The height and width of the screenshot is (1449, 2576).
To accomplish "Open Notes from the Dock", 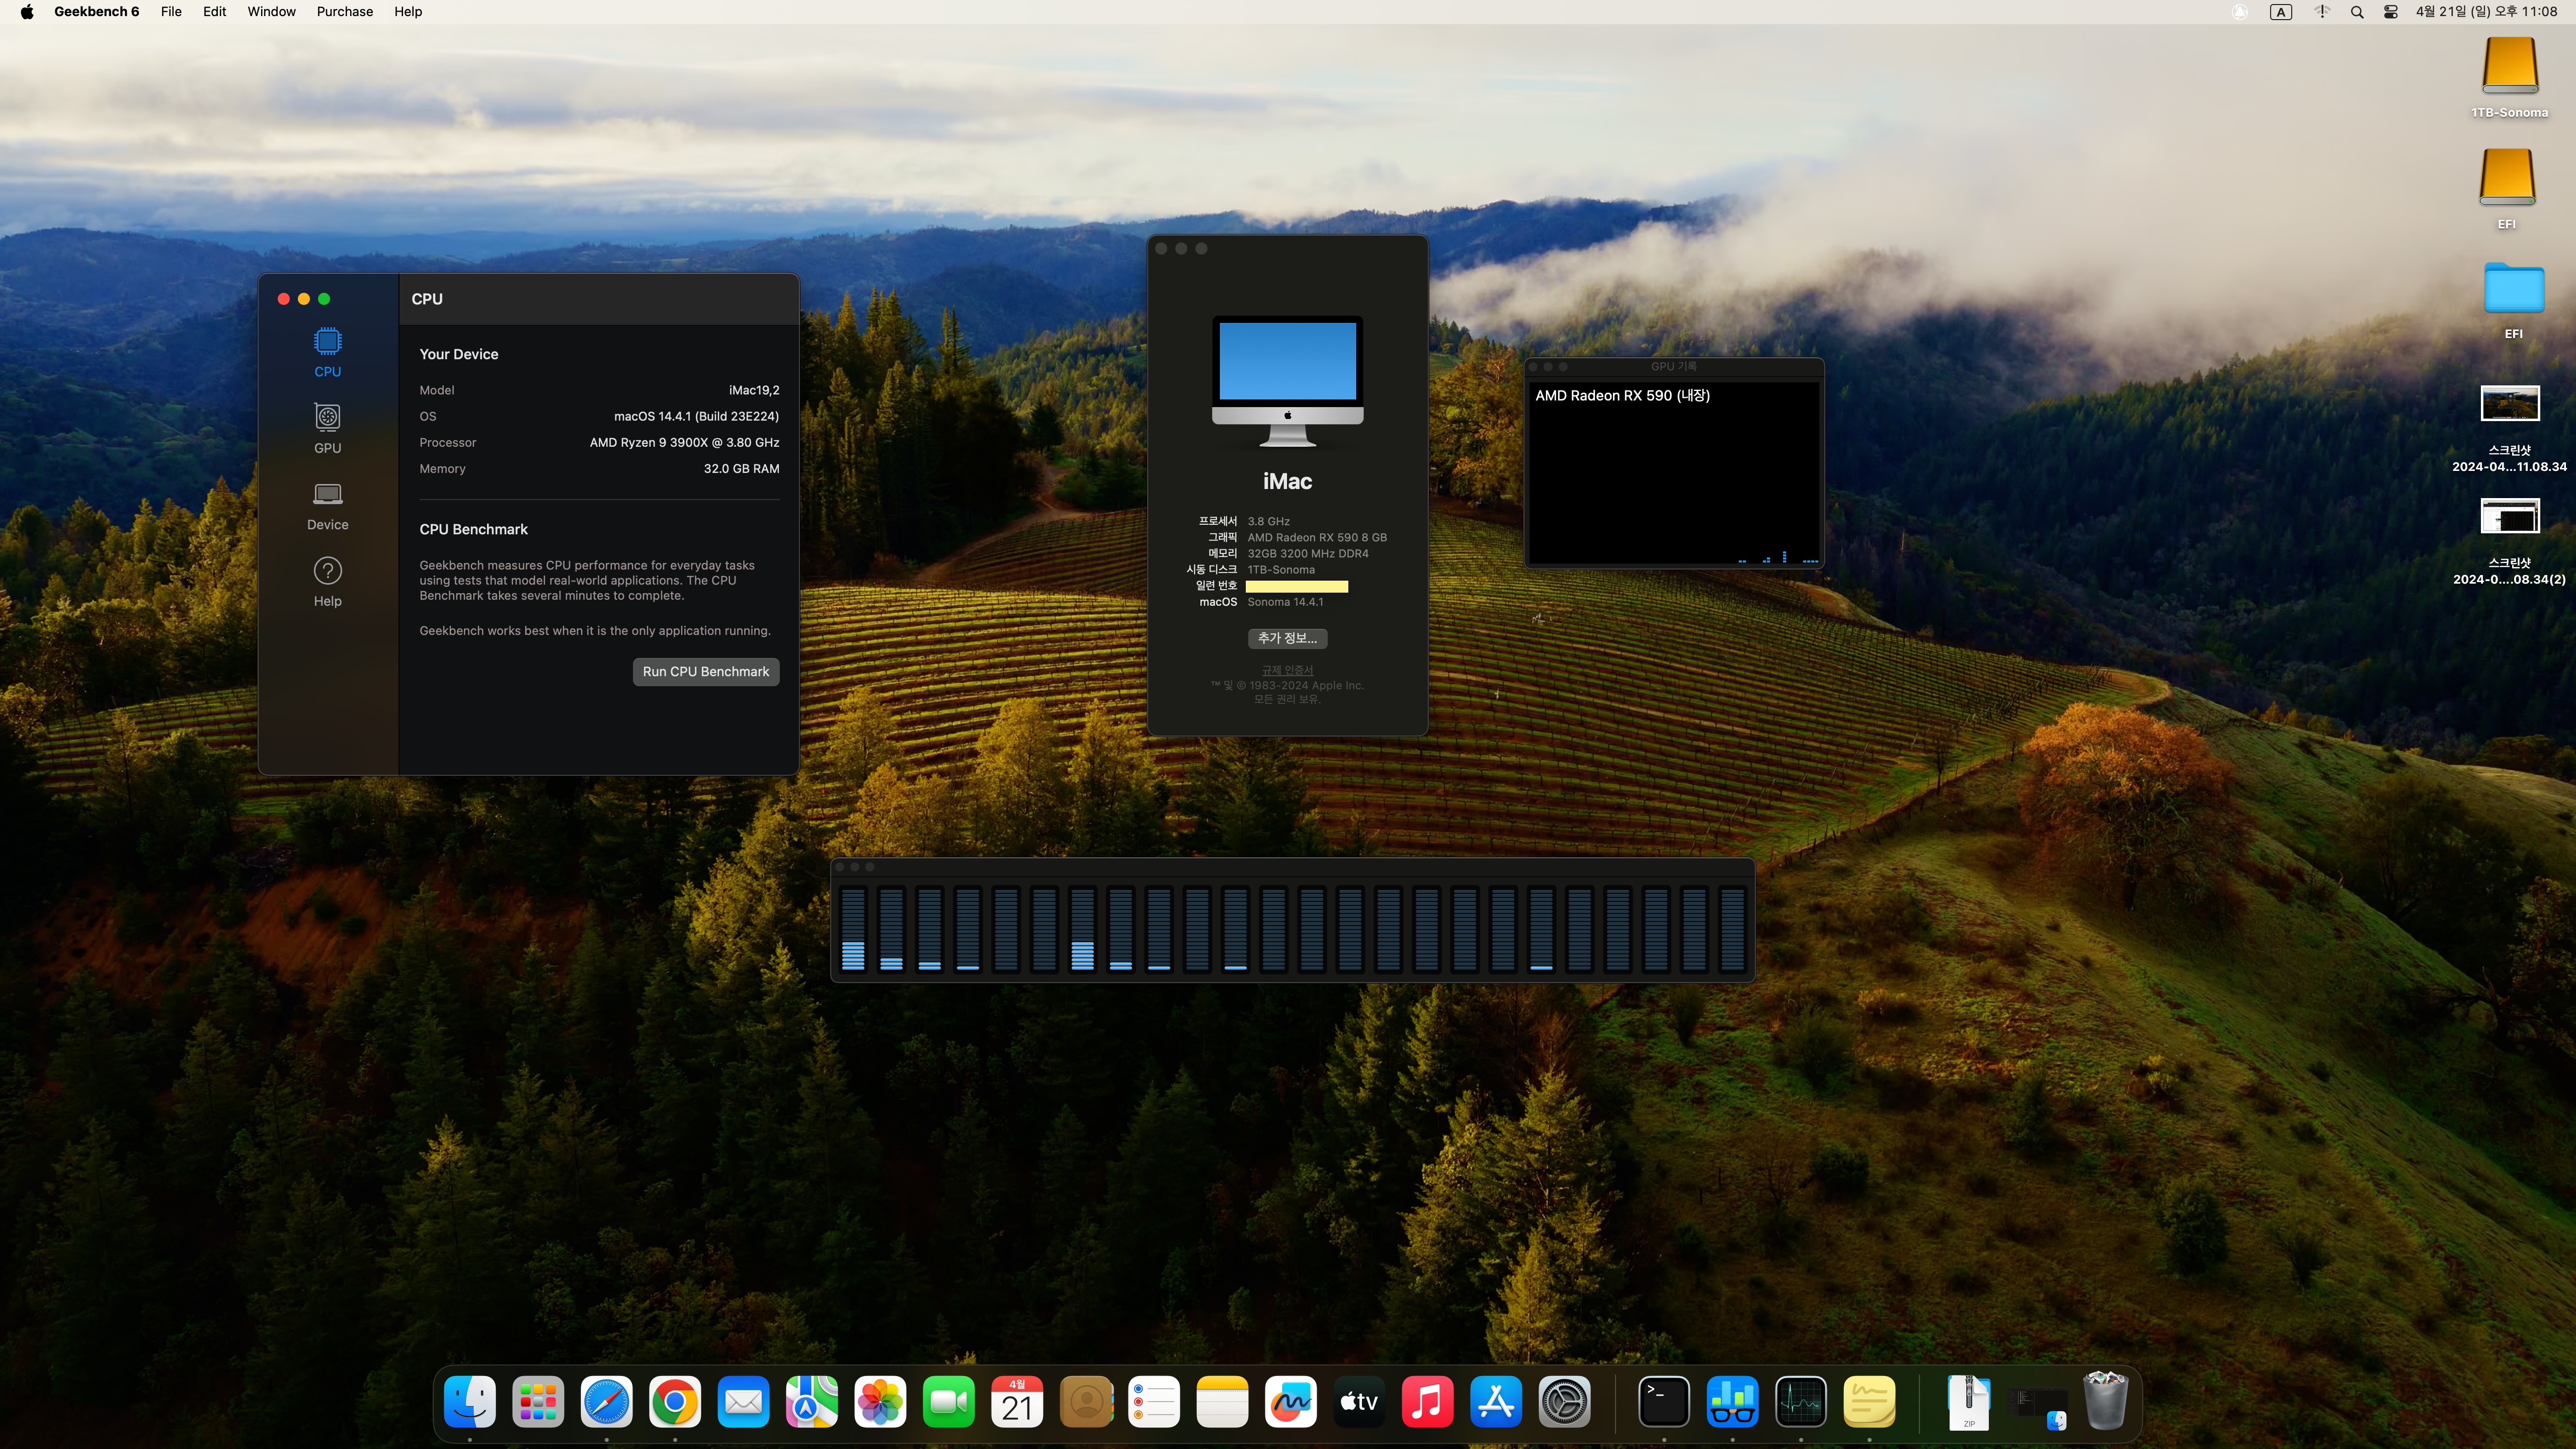I will pyautogui.click(x=1222, y=1401).
